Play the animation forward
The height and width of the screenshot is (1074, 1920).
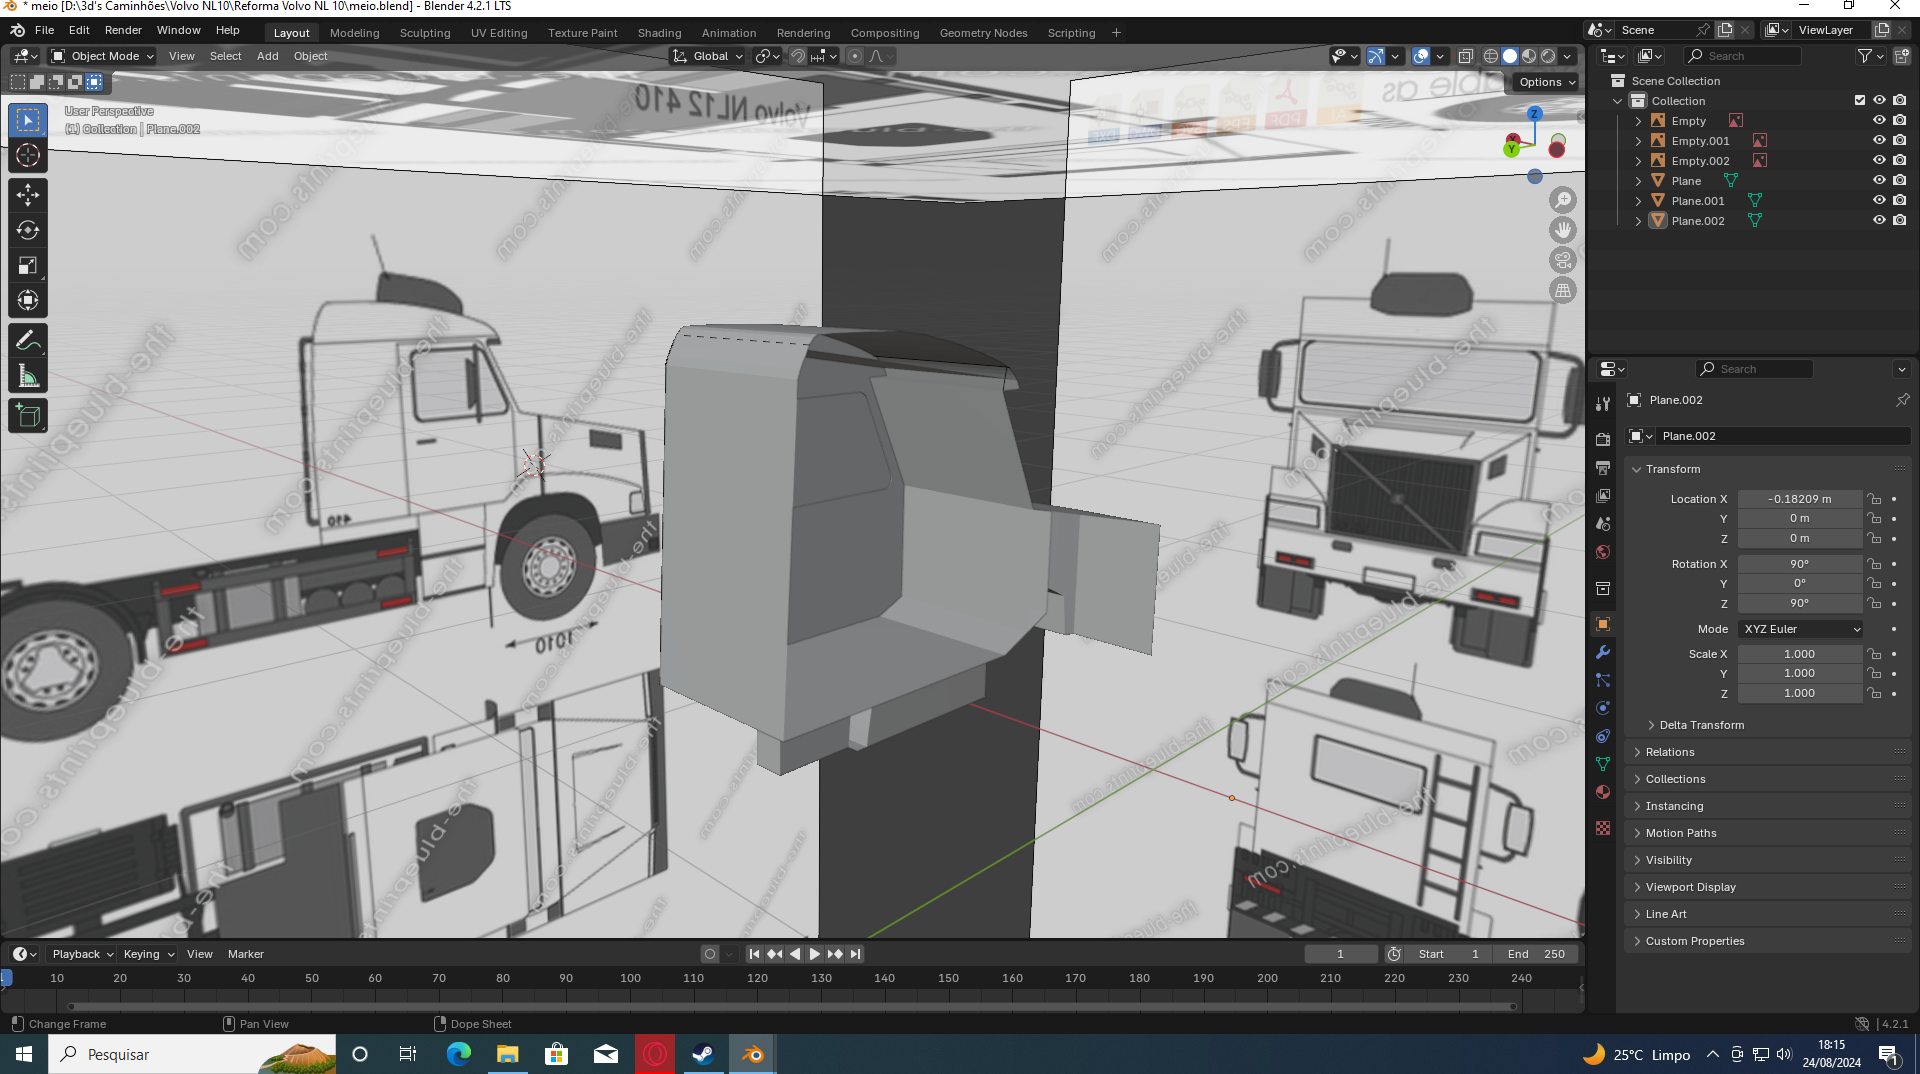(814, 954)
